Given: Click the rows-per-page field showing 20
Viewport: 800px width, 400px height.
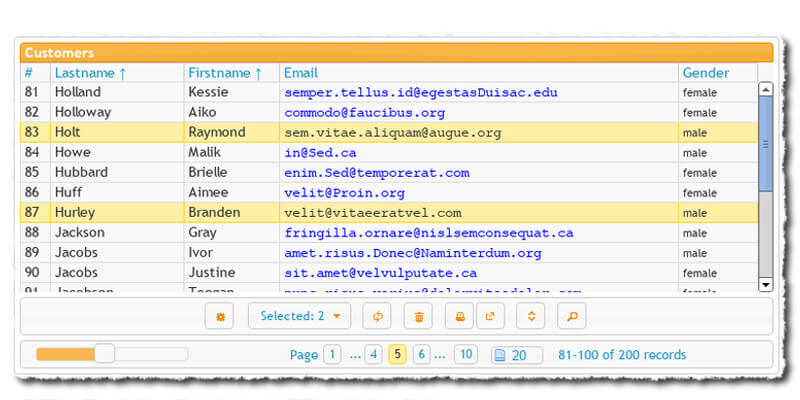Looking at the screenshot, I should click(518, 355).
